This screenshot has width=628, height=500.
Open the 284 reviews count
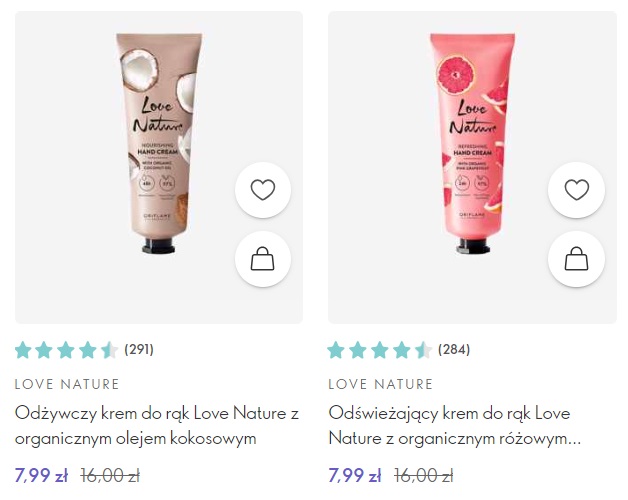point(454,349)
